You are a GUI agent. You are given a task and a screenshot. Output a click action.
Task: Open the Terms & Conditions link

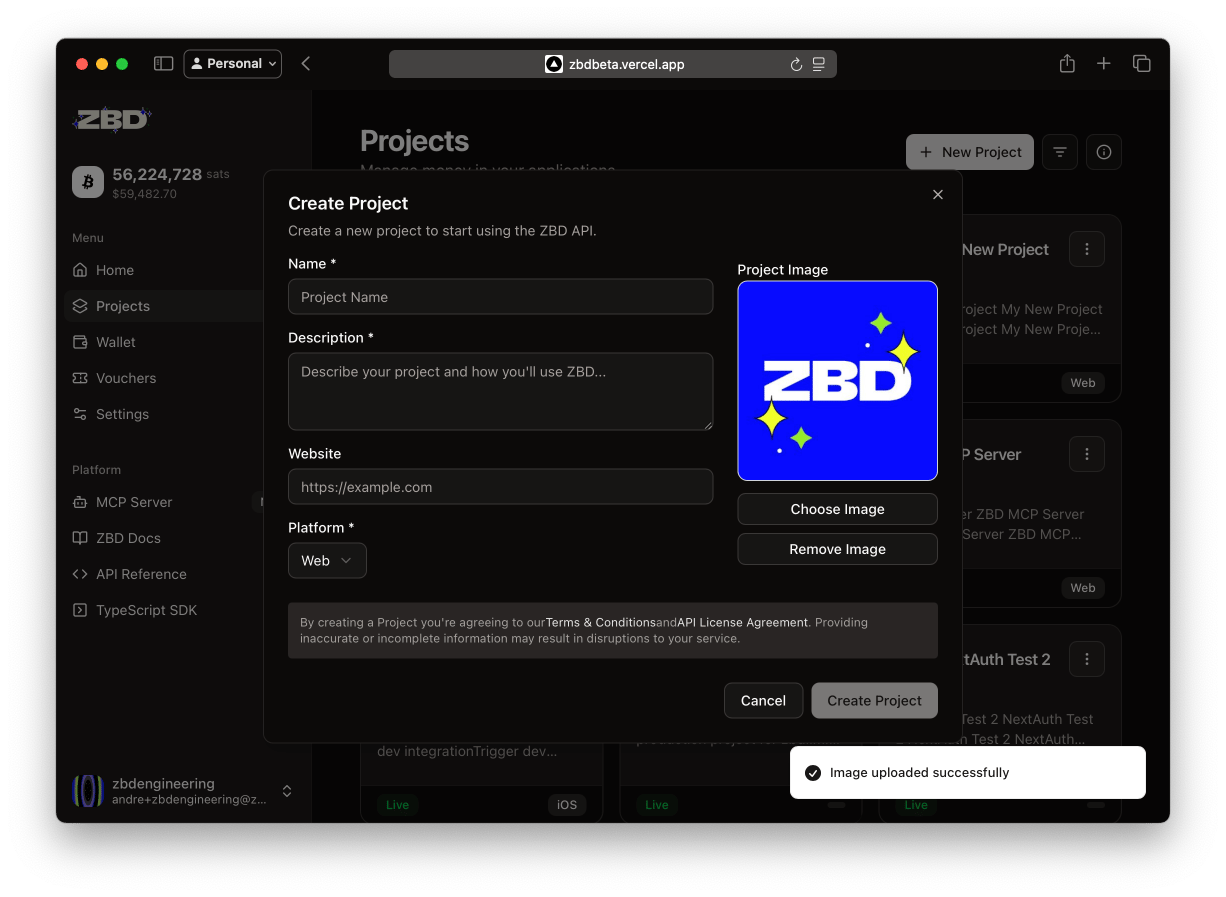pos(600,622)
